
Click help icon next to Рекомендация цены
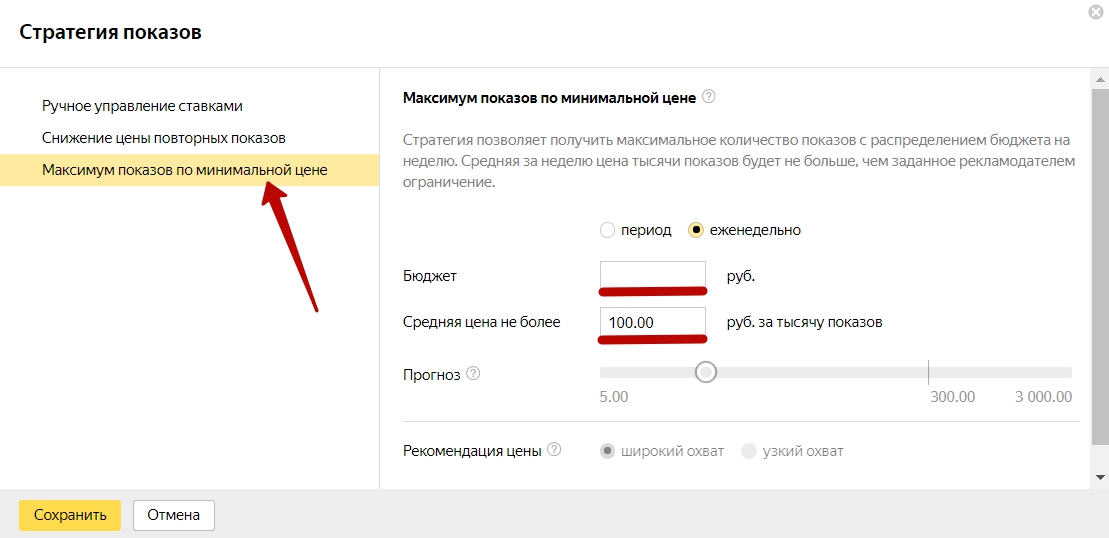(553, 450)
